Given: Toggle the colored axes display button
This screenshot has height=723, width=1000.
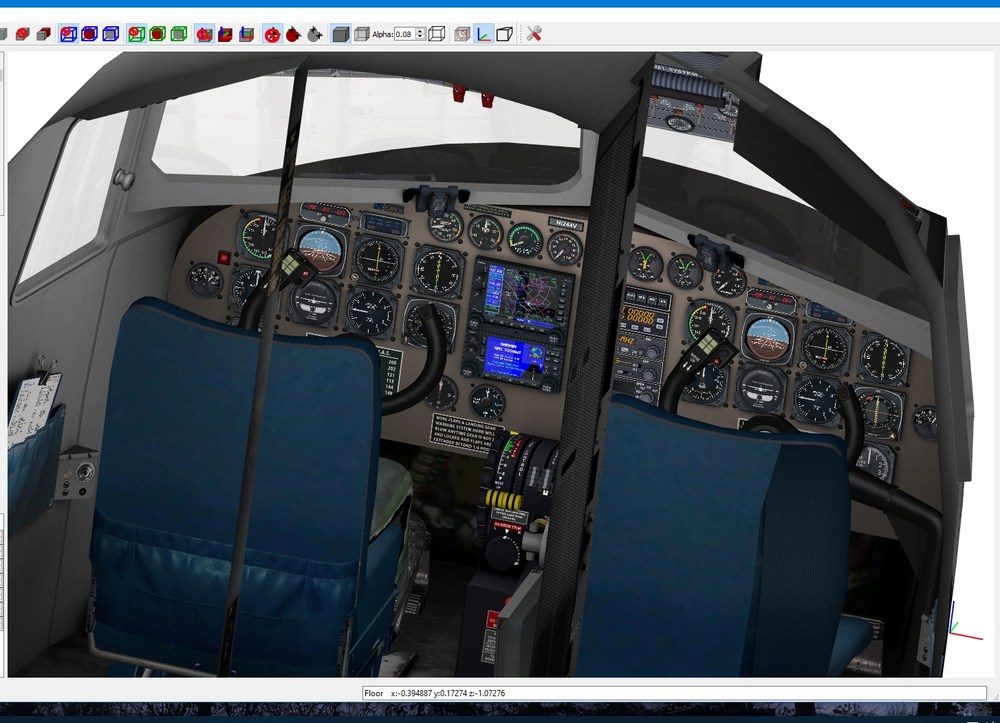Looking at the screenshot, I should (x=484, y=34).
